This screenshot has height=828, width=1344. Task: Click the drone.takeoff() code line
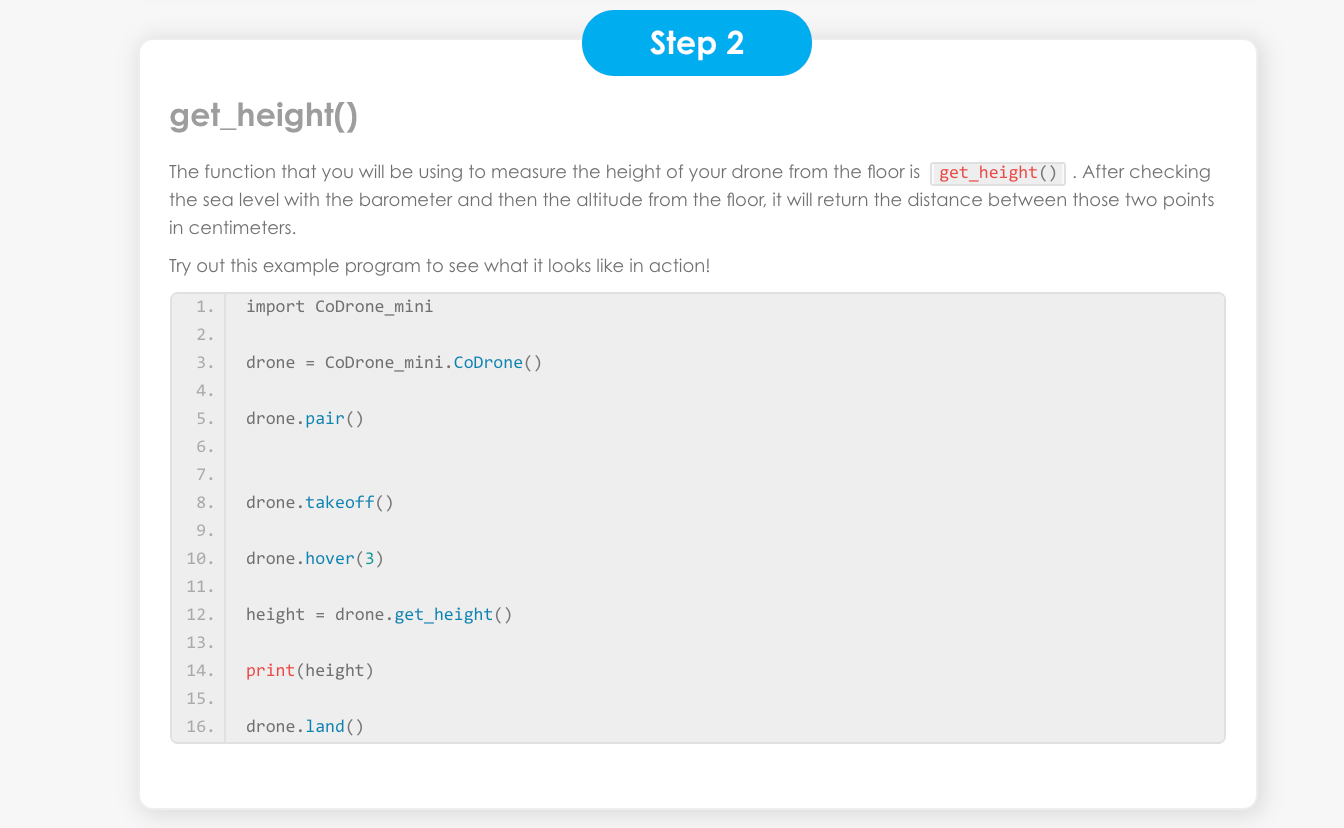click(319, 502)
